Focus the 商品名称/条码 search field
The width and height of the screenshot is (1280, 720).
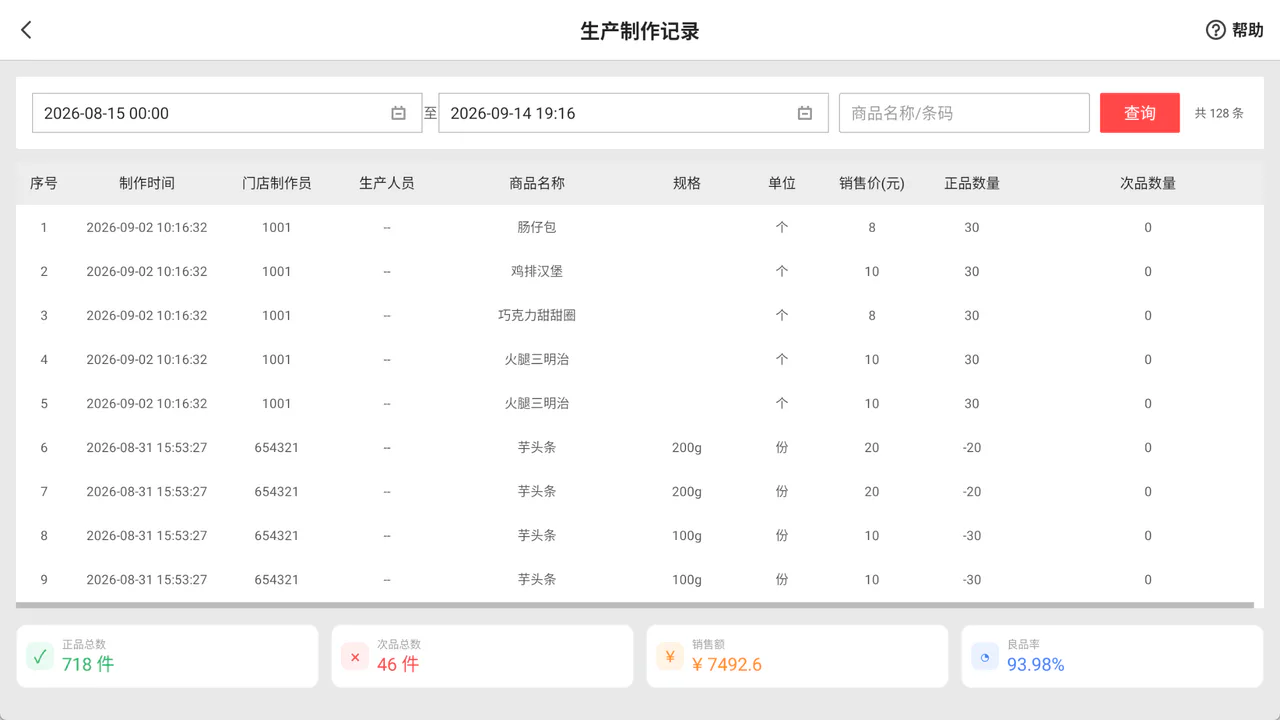click(964, 113)
